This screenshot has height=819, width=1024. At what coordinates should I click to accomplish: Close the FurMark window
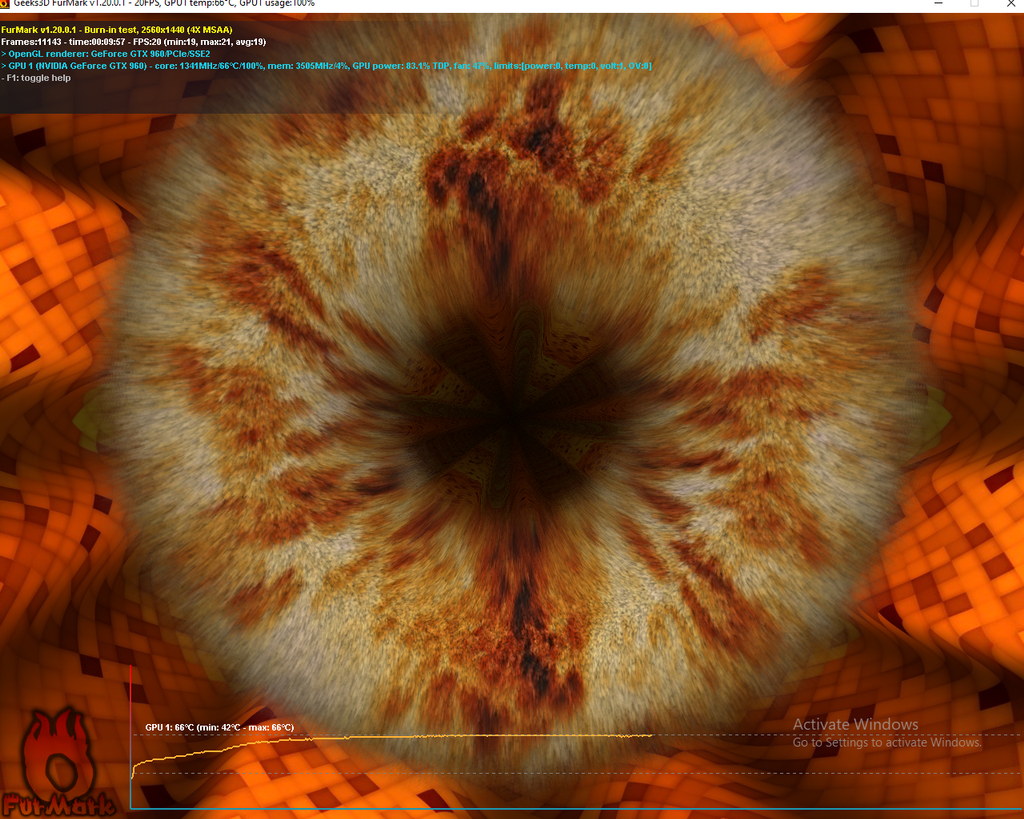click(x=1010, y=3)
